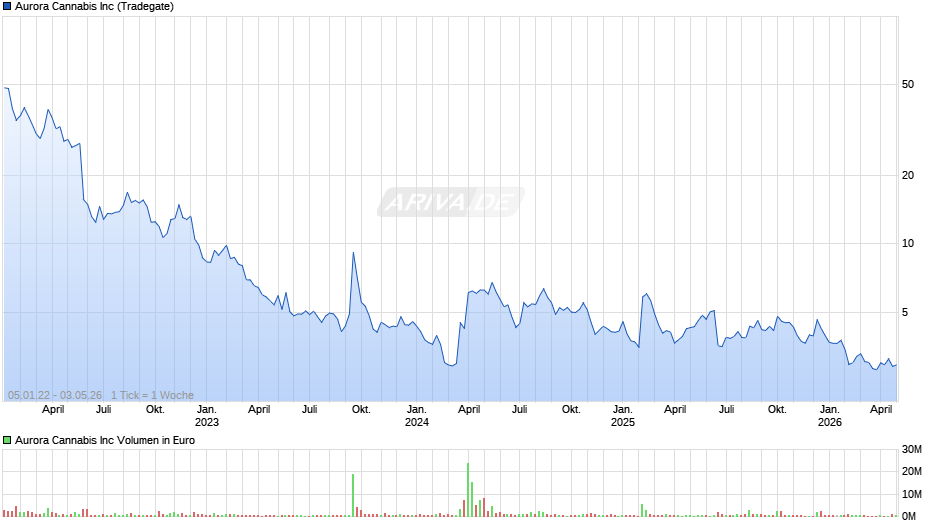
Task: Click the tall green volume bar before Okt. 2023
Action: click(x=353, y=495)
